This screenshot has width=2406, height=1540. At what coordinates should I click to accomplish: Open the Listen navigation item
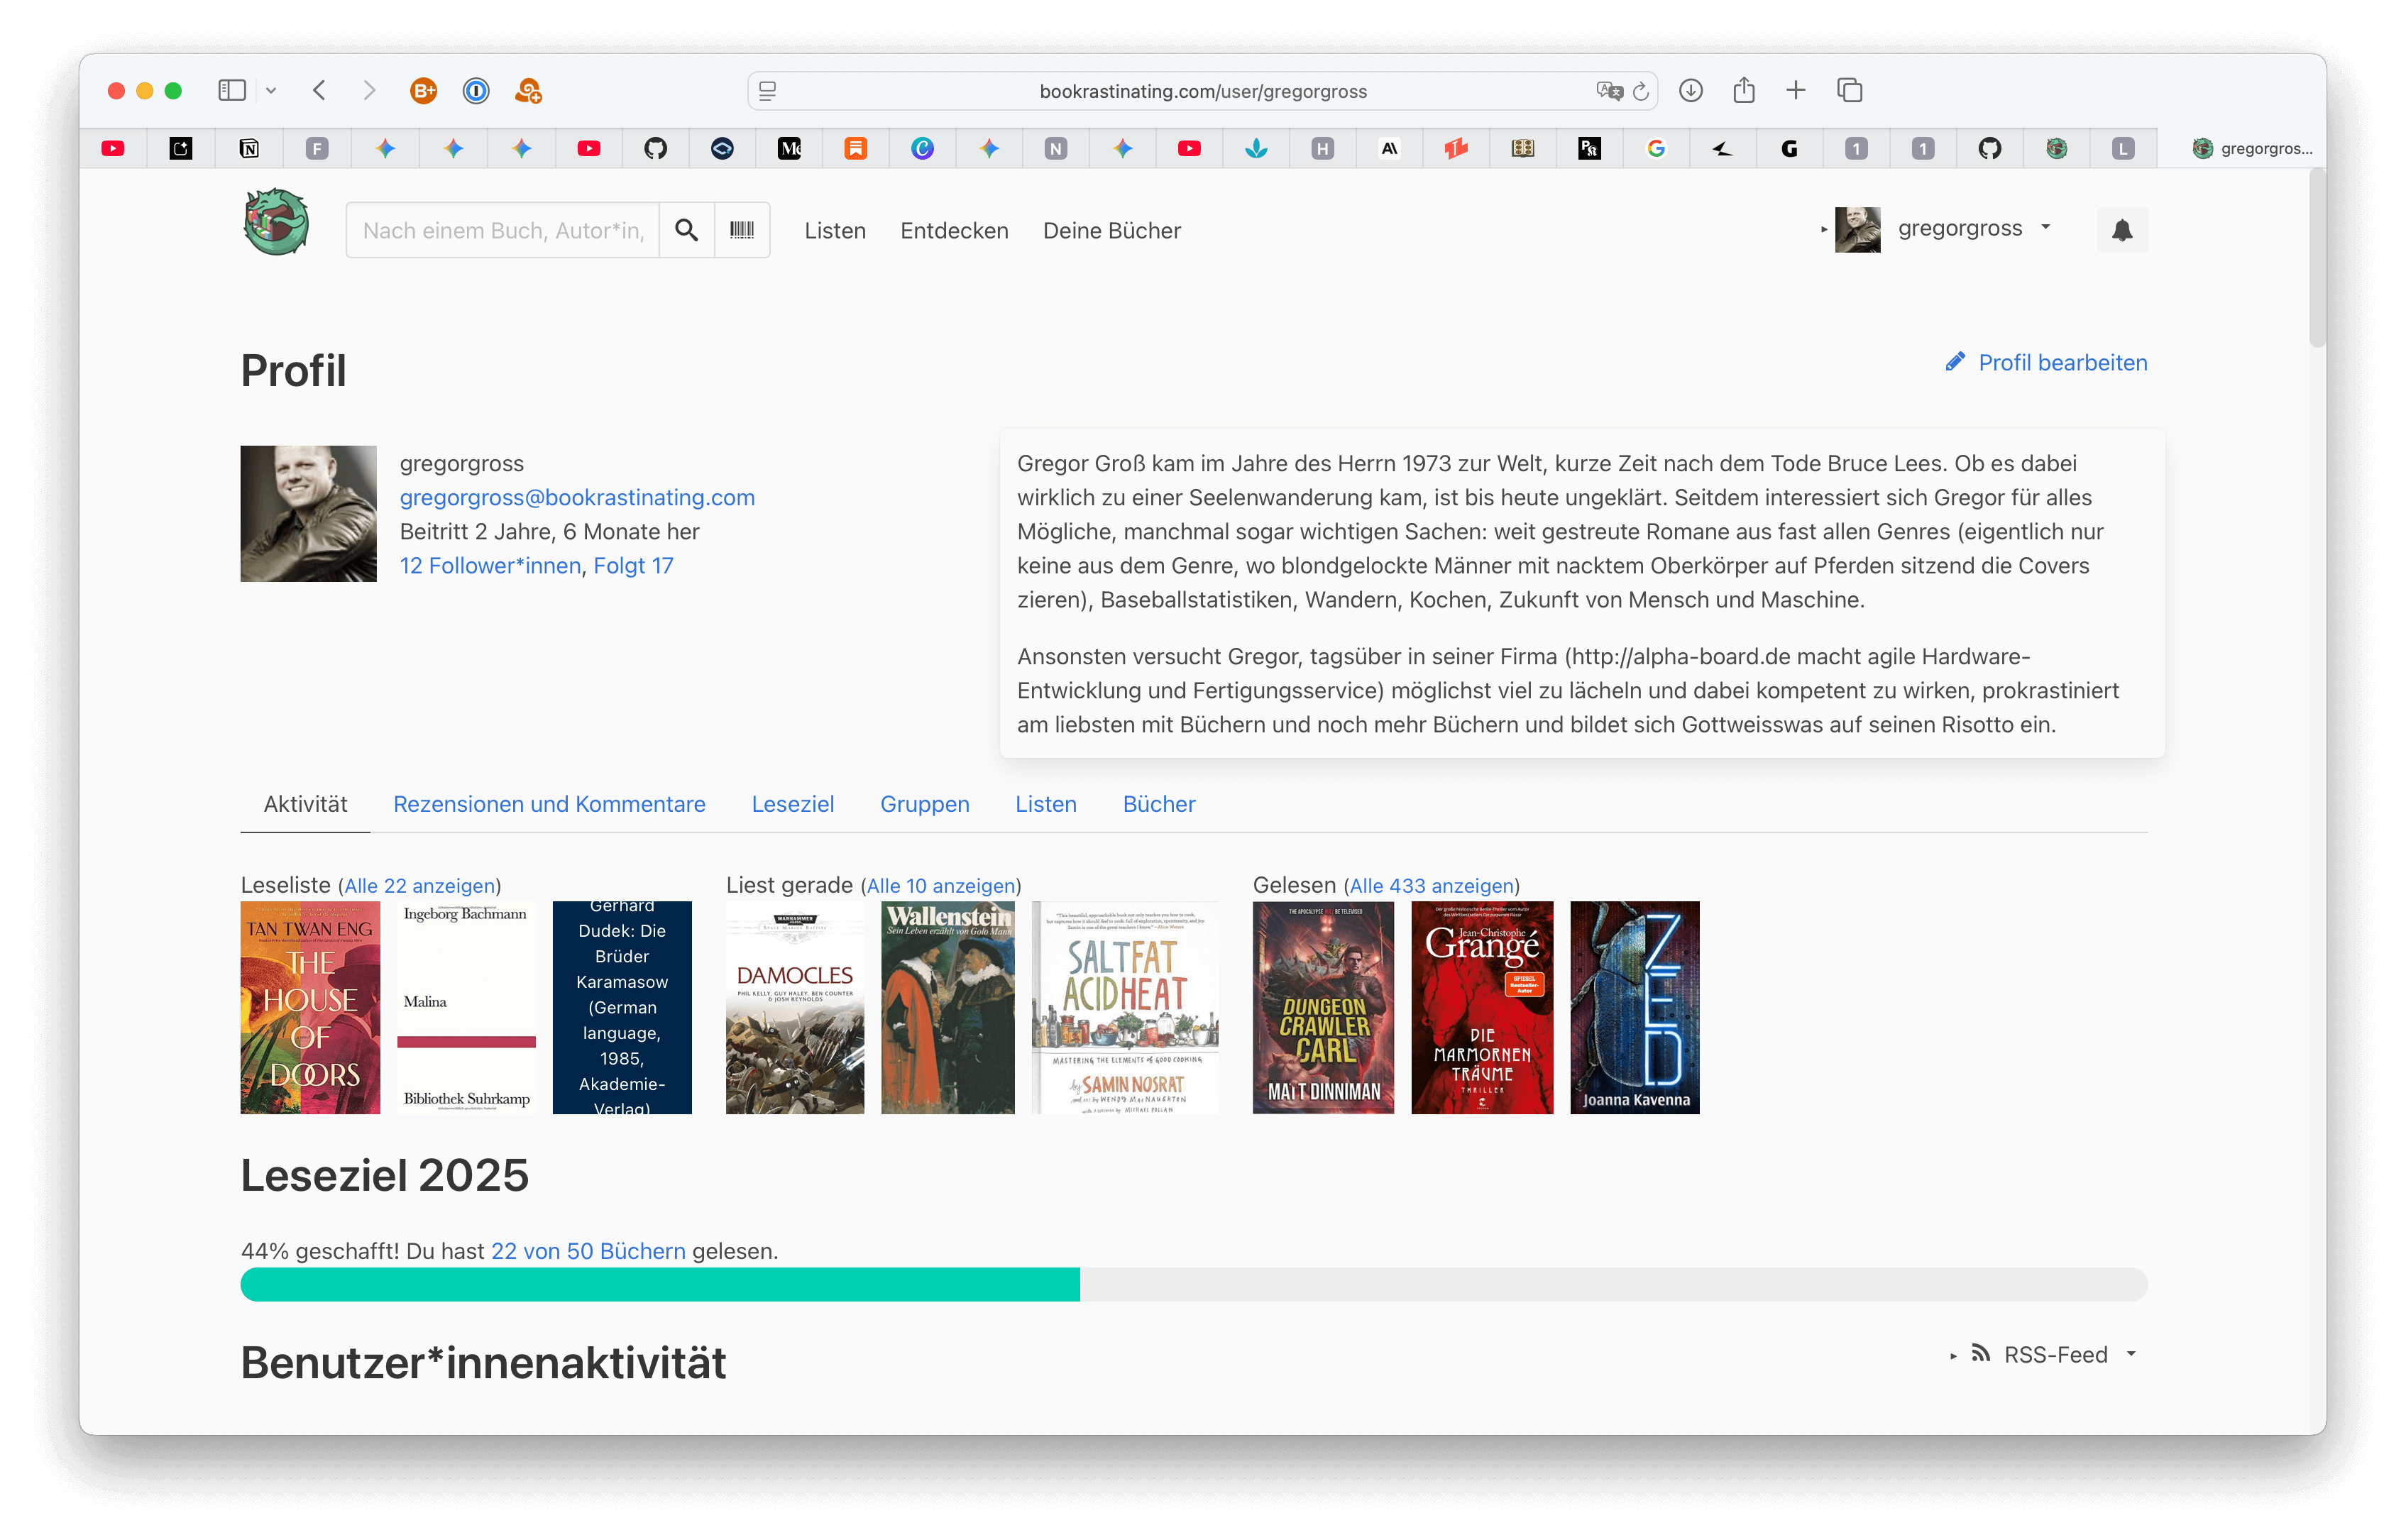click(835, 230)
